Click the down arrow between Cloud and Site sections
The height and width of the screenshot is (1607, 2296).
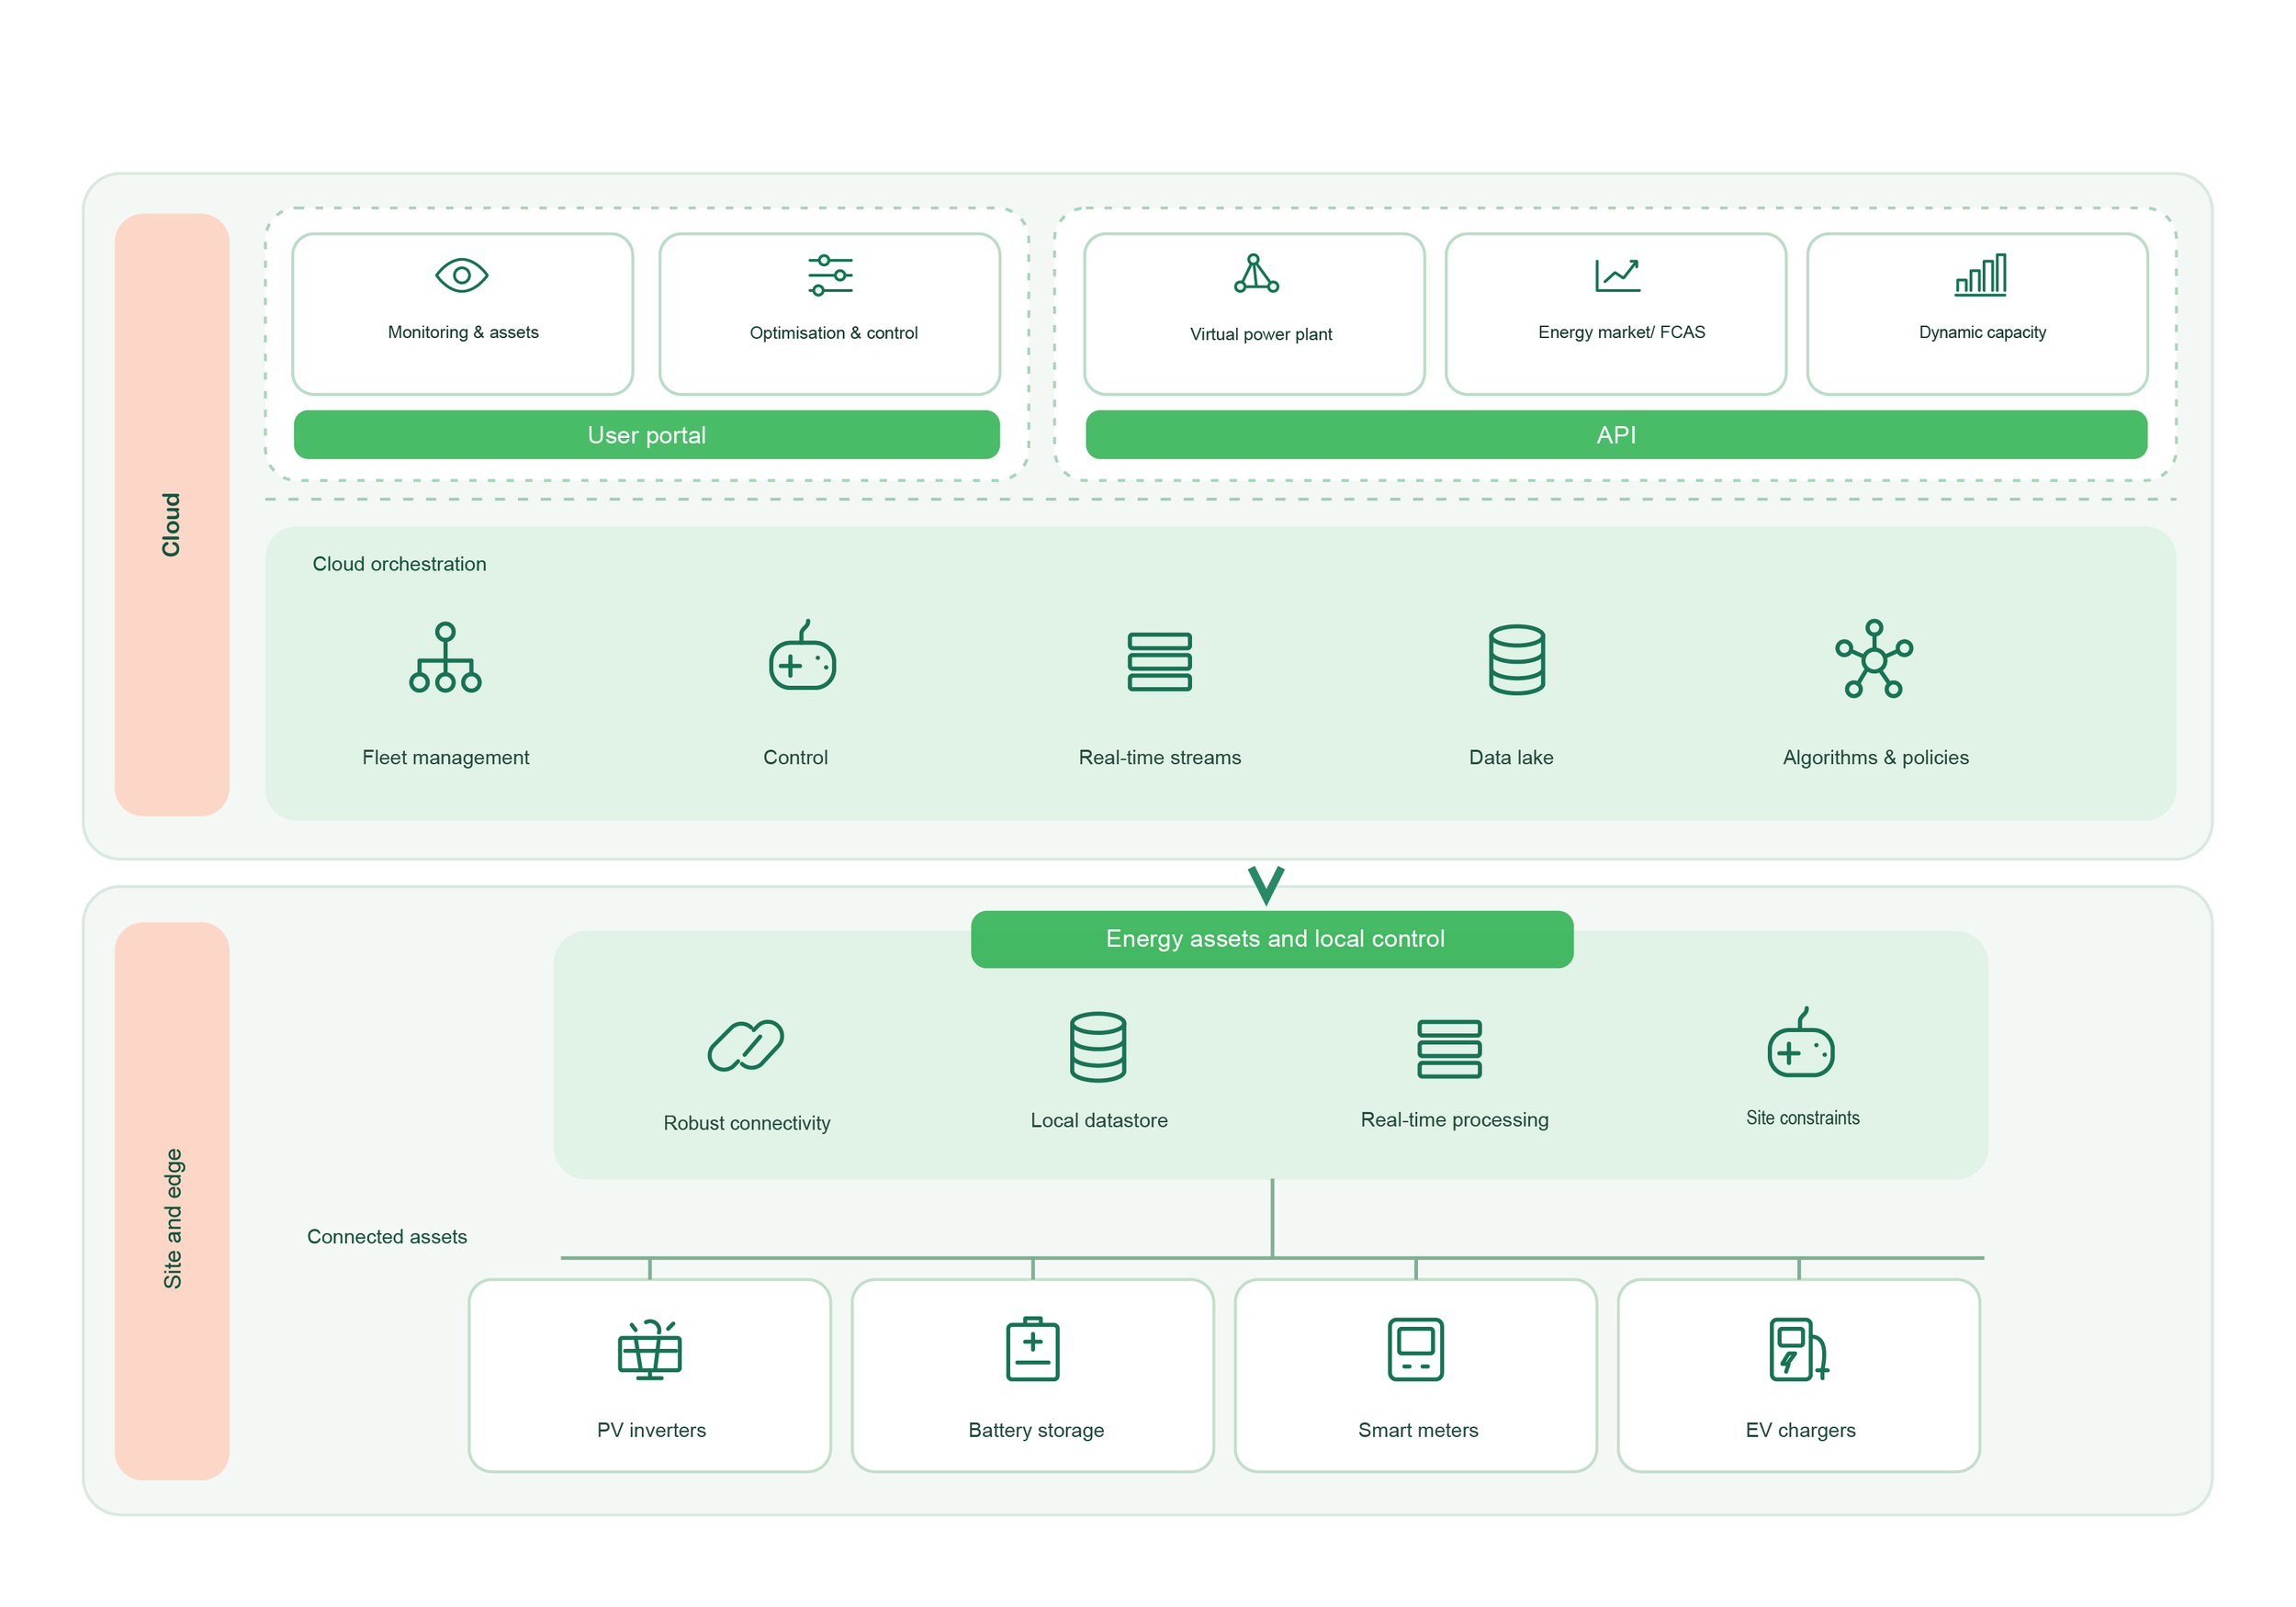1266,885
